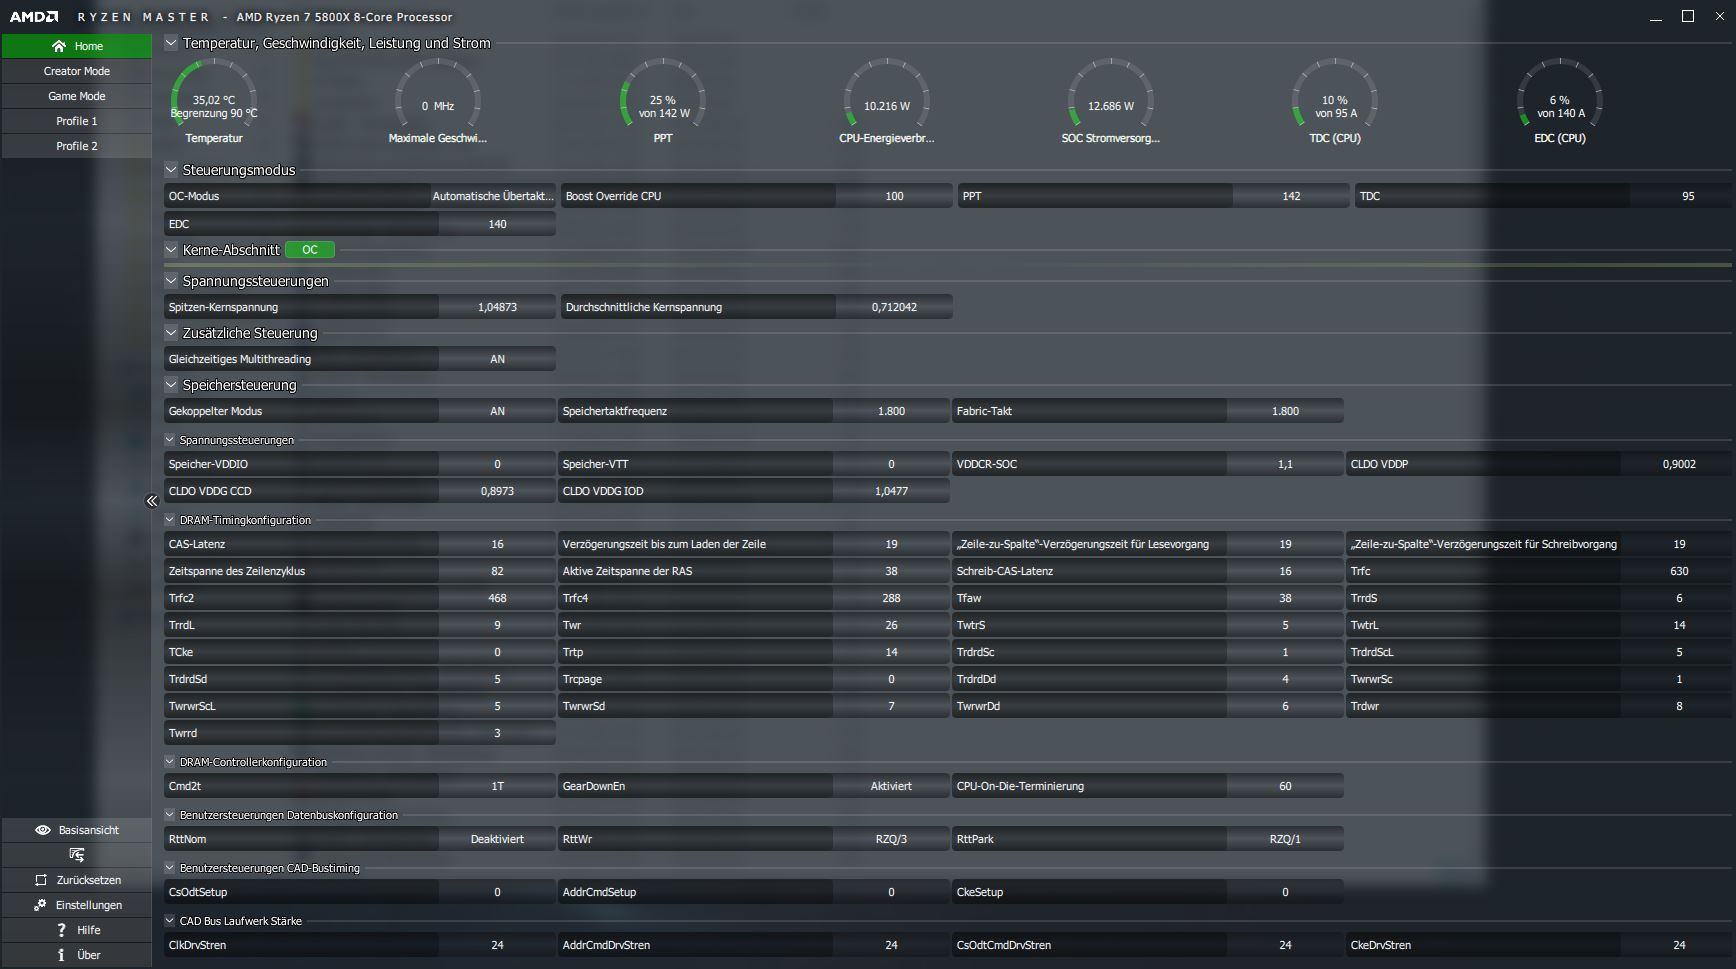Image resolution: width=1736 pixels, height=969 pixels.
Task: Collapse the DRAM-Timingkonfiguration subsection
Action: pyautogui.click(x=170, y=520)
